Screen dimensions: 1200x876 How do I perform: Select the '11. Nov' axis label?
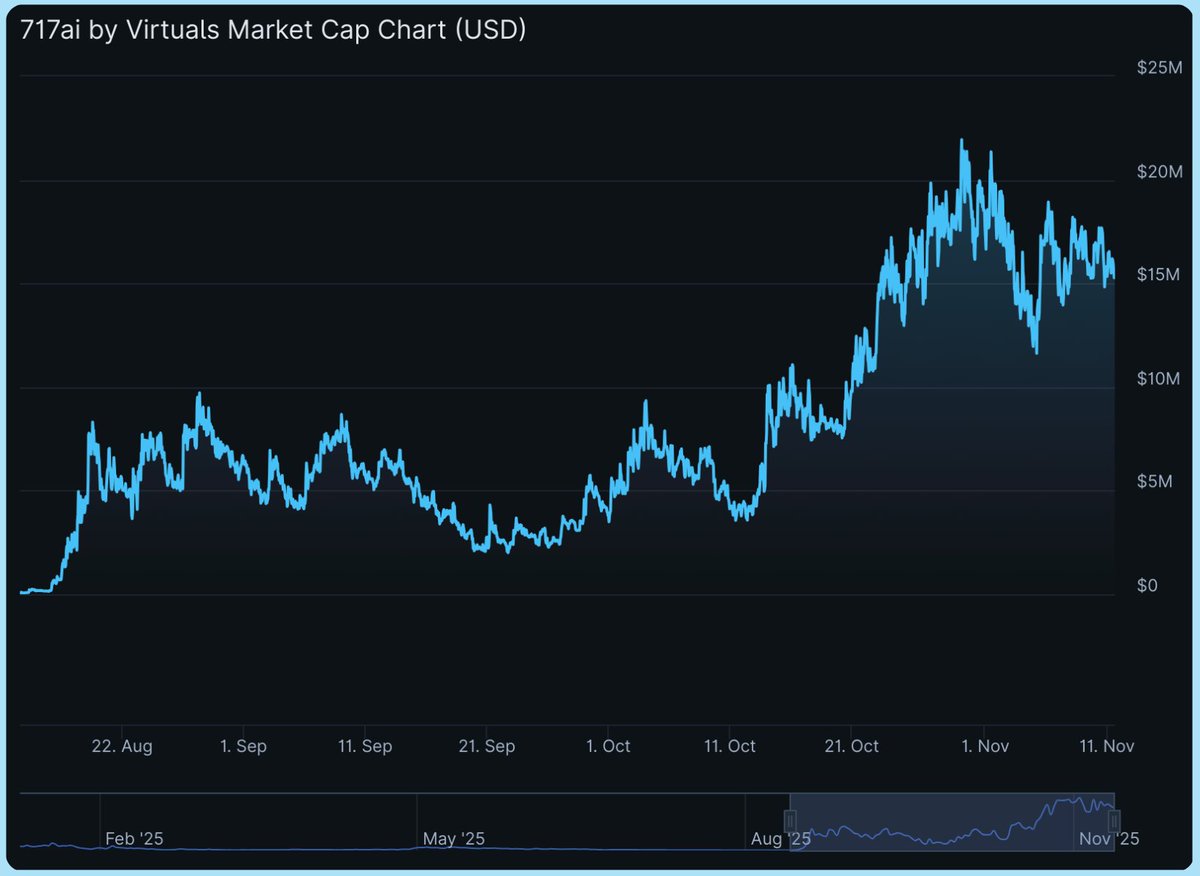[x=1107, y=746]
